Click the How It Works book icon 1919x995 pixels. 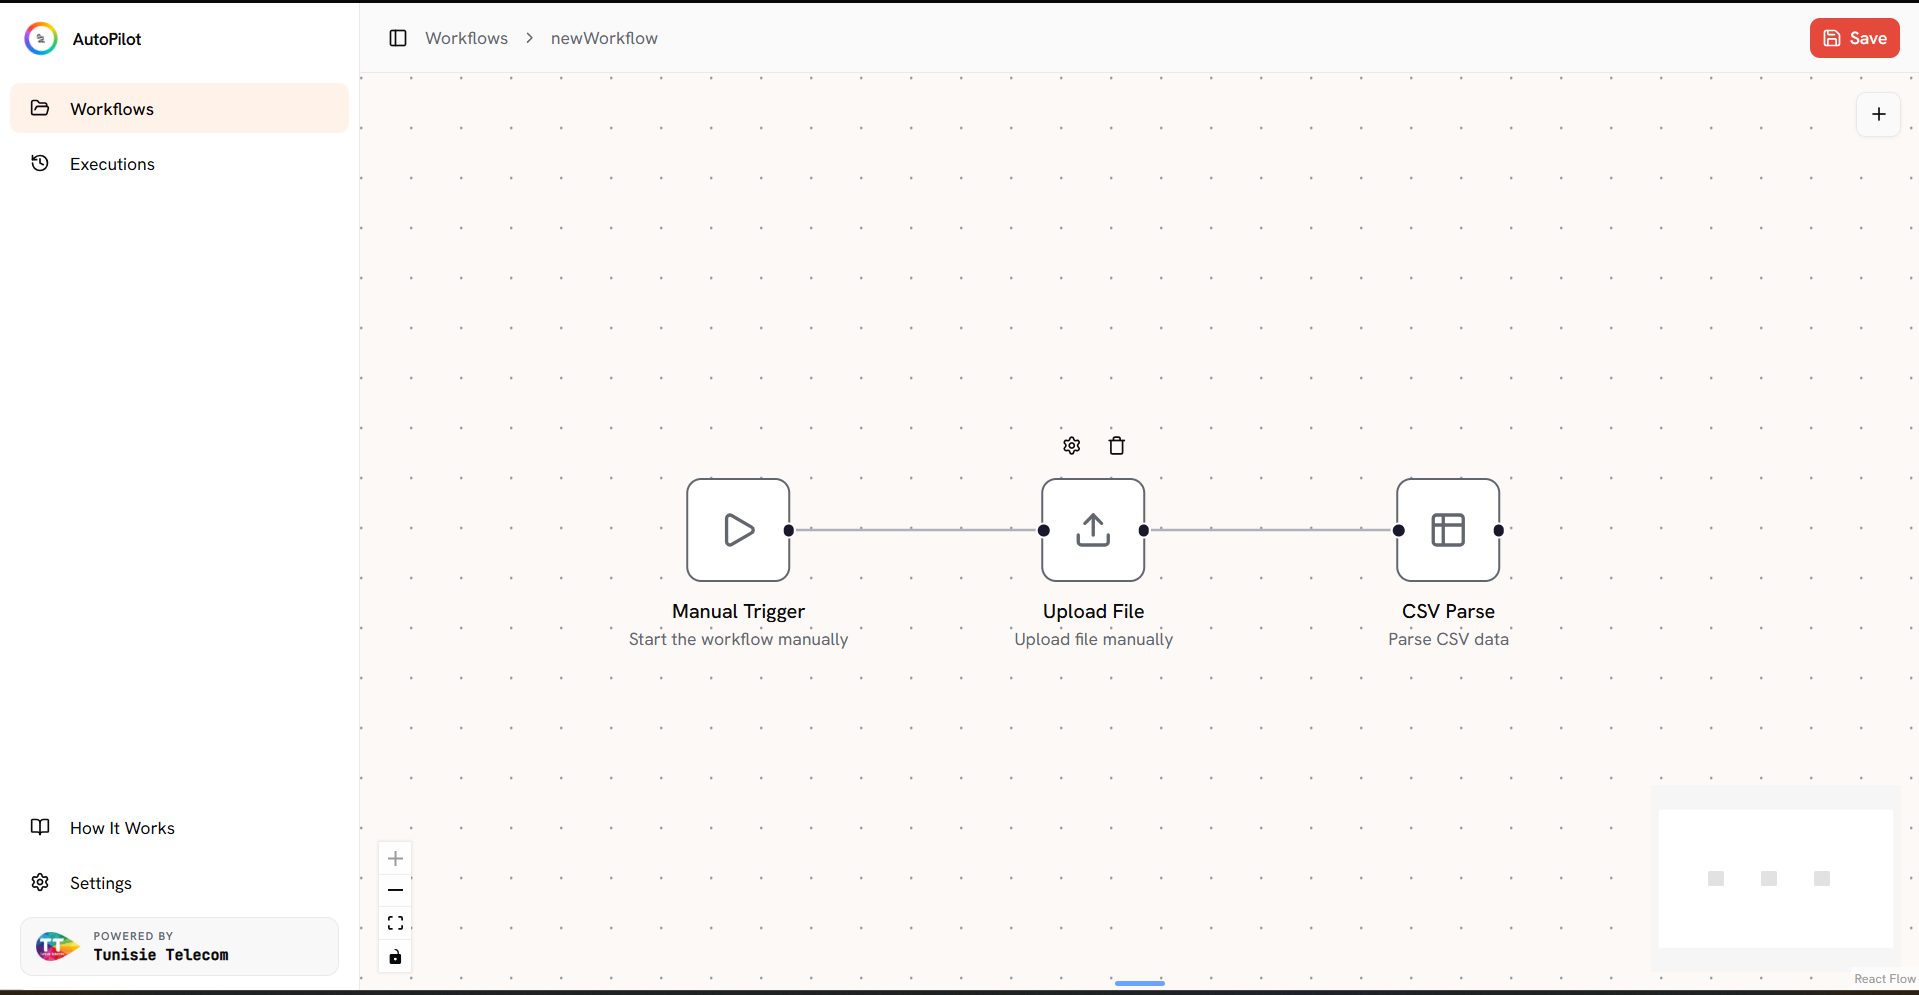click(x=40, y=827)
